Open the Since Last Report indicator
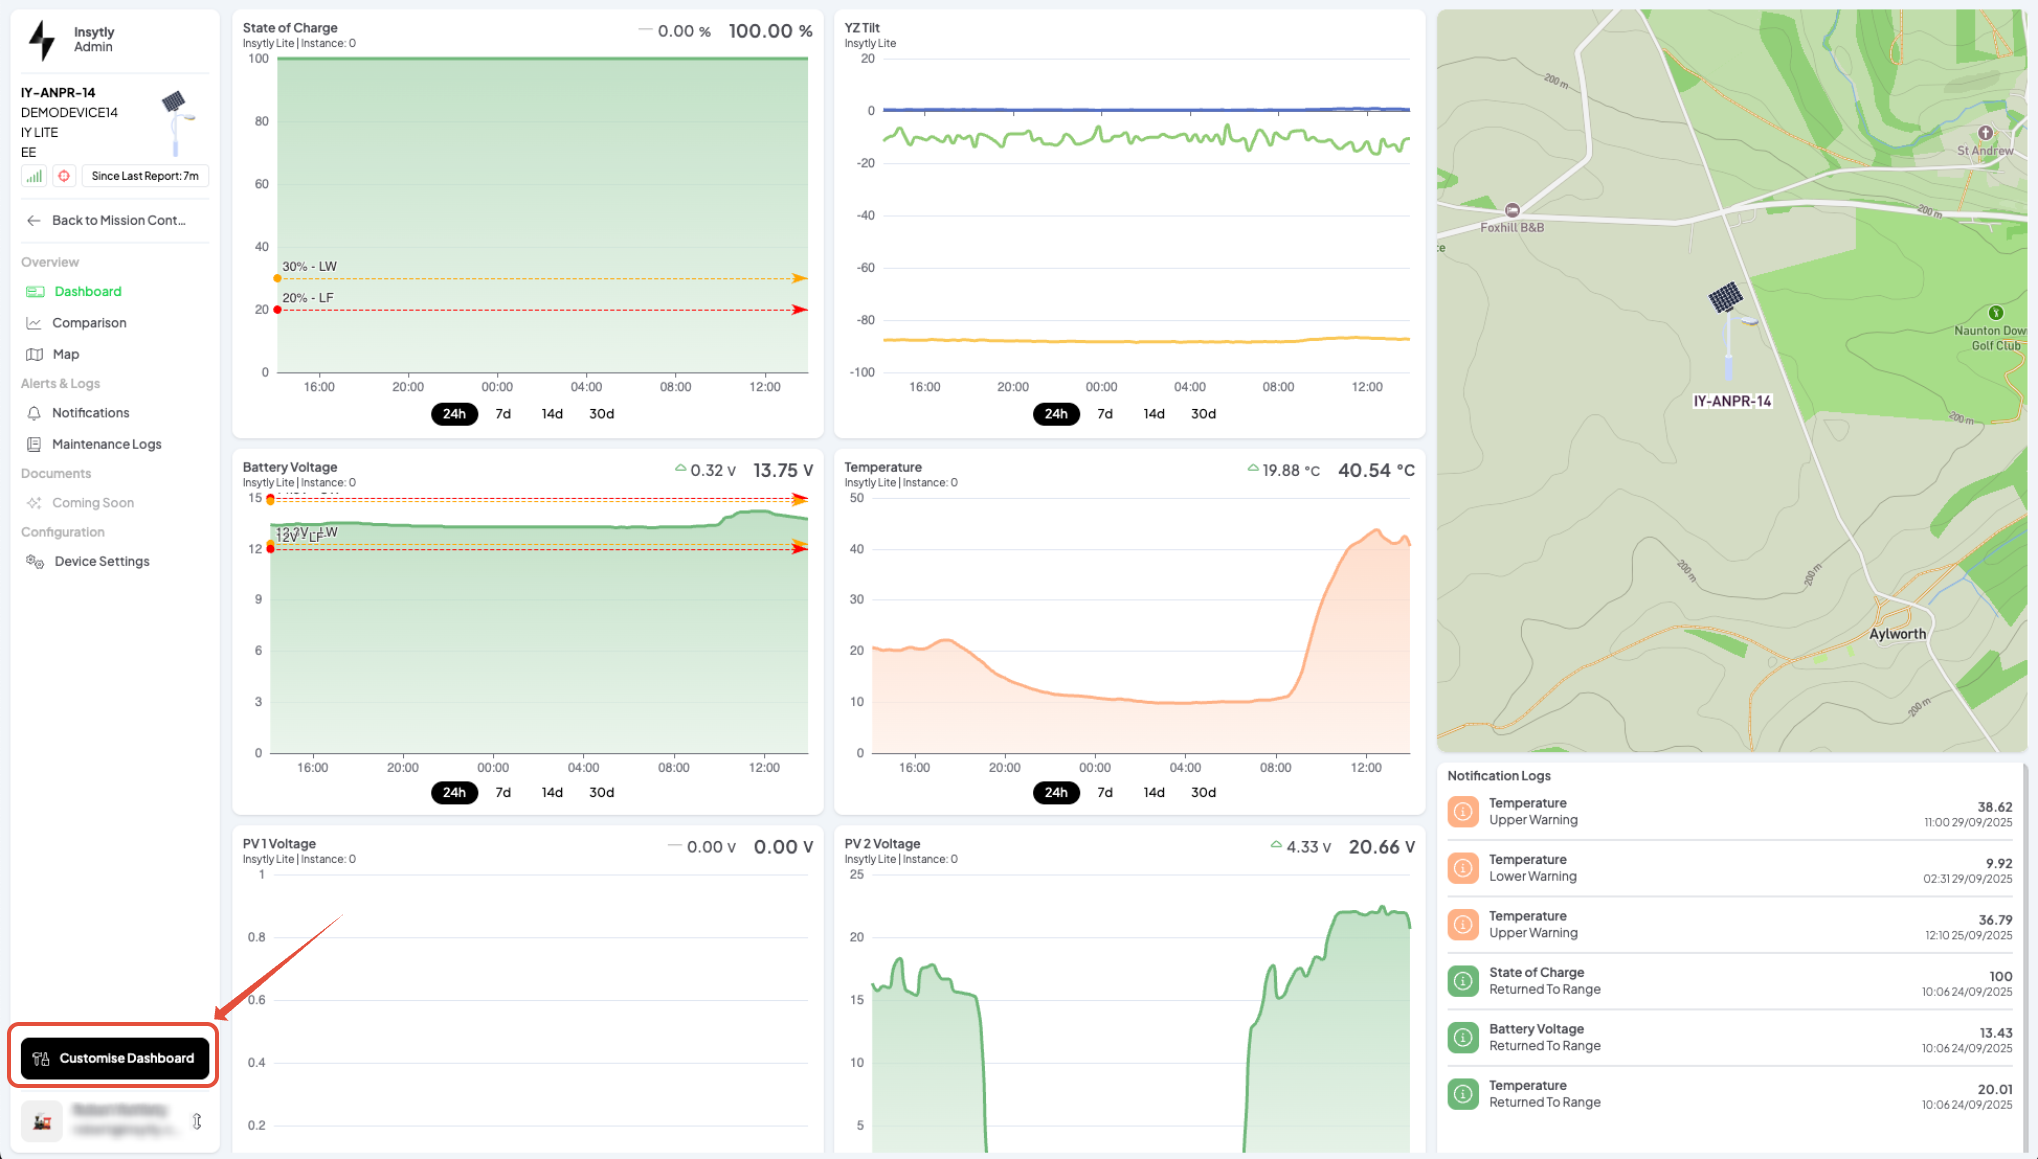The height and width of the screenshot is (1159, 2038). [145, 176]
